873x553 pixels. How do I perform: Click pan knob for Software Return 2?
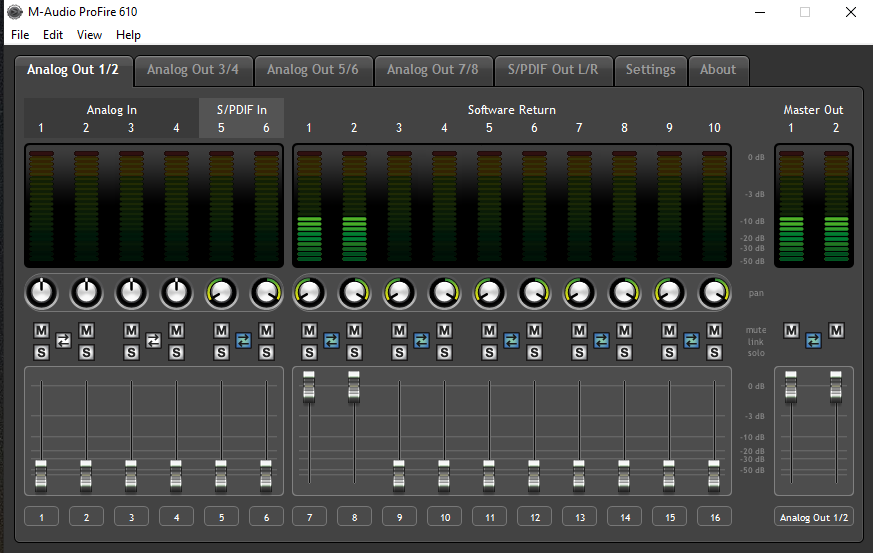355,292
